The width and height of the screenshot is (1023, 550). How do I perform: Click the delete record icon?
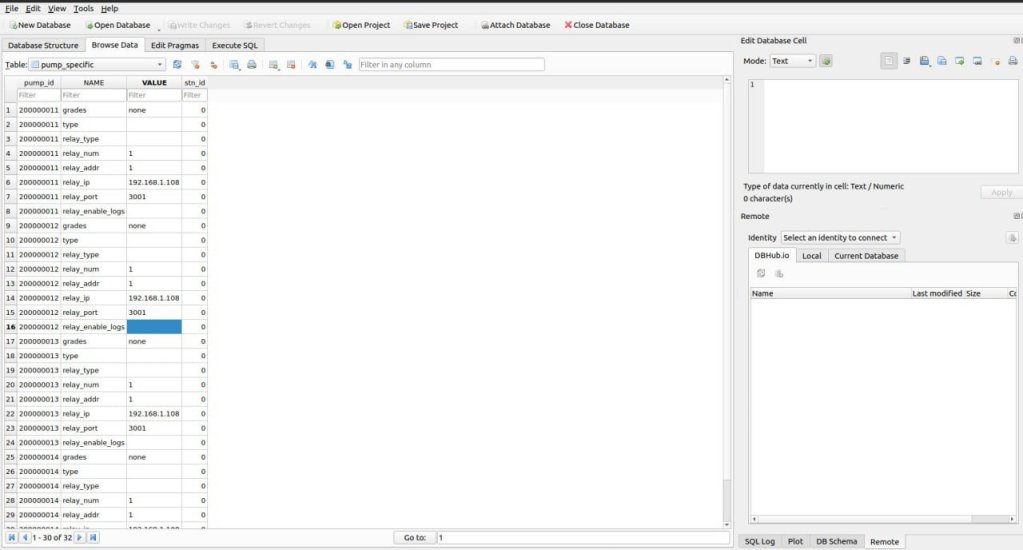[x=291, y=64]
